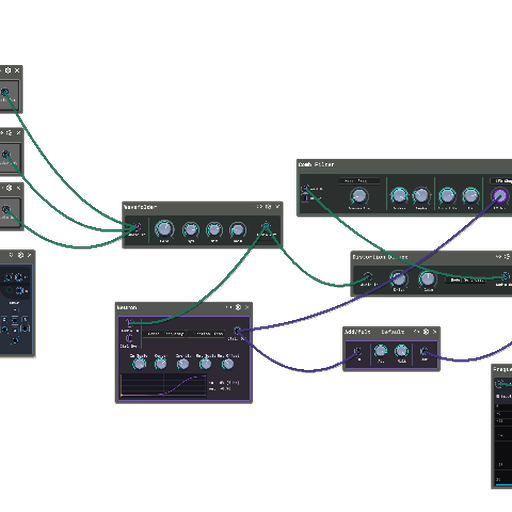This screenshot has height=512, width=512.
Task: Close the Add/Mult module
Action: [x=435, y=332]
